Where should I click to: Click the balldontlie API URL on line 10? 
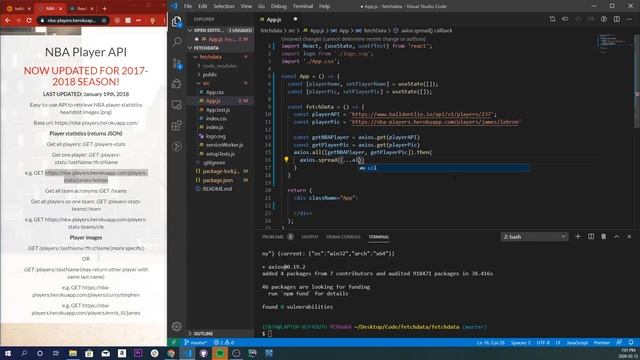tap(422, 114)
